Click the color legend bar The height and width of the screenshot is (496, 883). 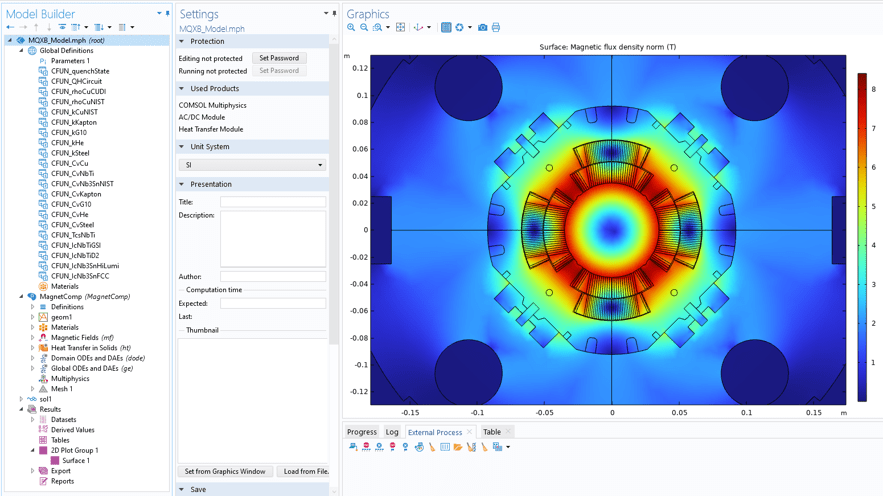pyautogui.click(x=862, y=237)
